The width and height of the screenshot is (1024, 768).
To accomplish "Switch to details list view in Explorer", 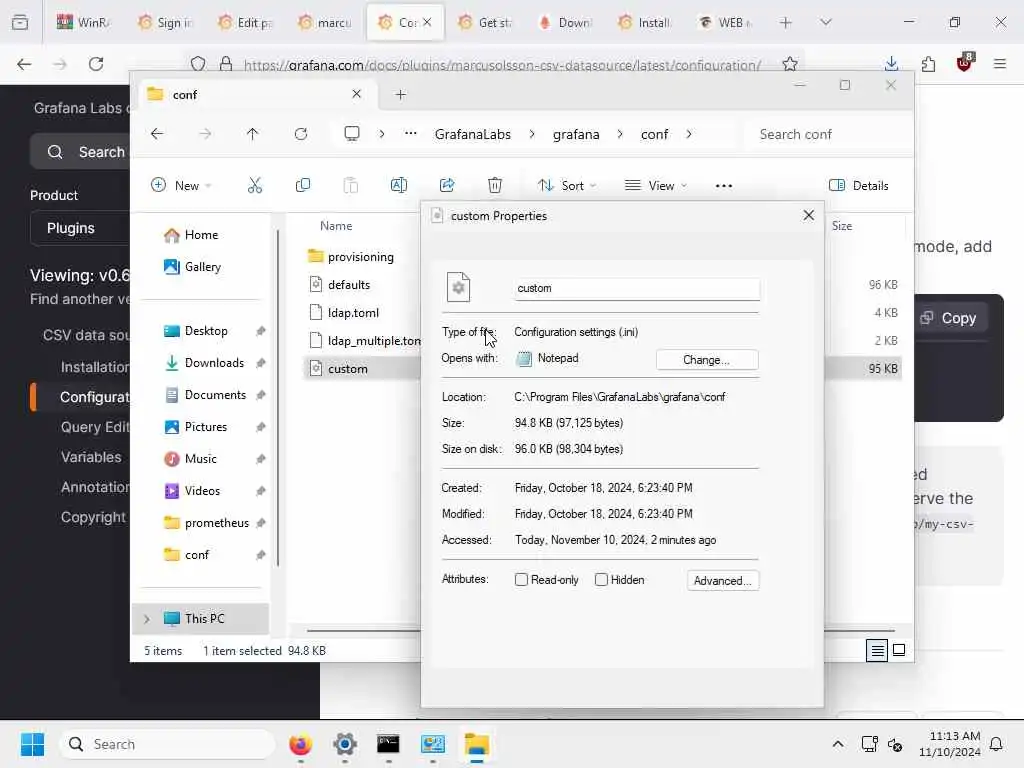I will (877, 650).
